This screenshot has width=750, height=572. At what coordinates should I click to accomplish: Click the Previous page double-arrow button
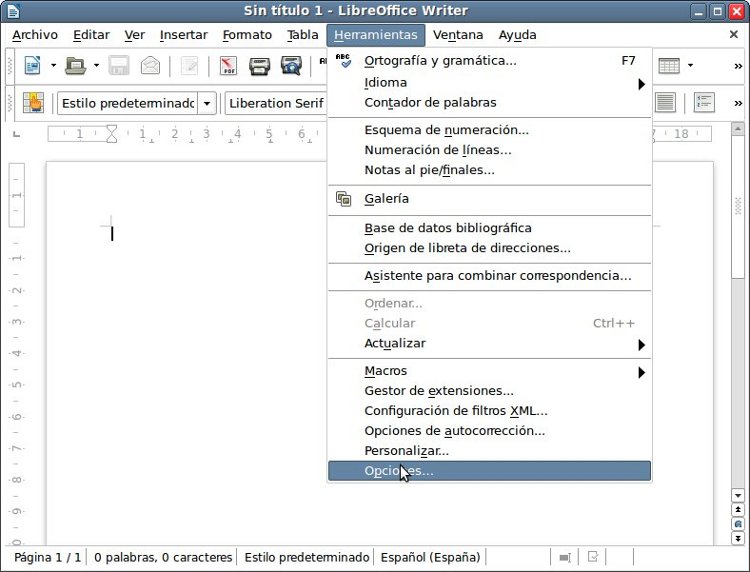click(x=738, y=510)
